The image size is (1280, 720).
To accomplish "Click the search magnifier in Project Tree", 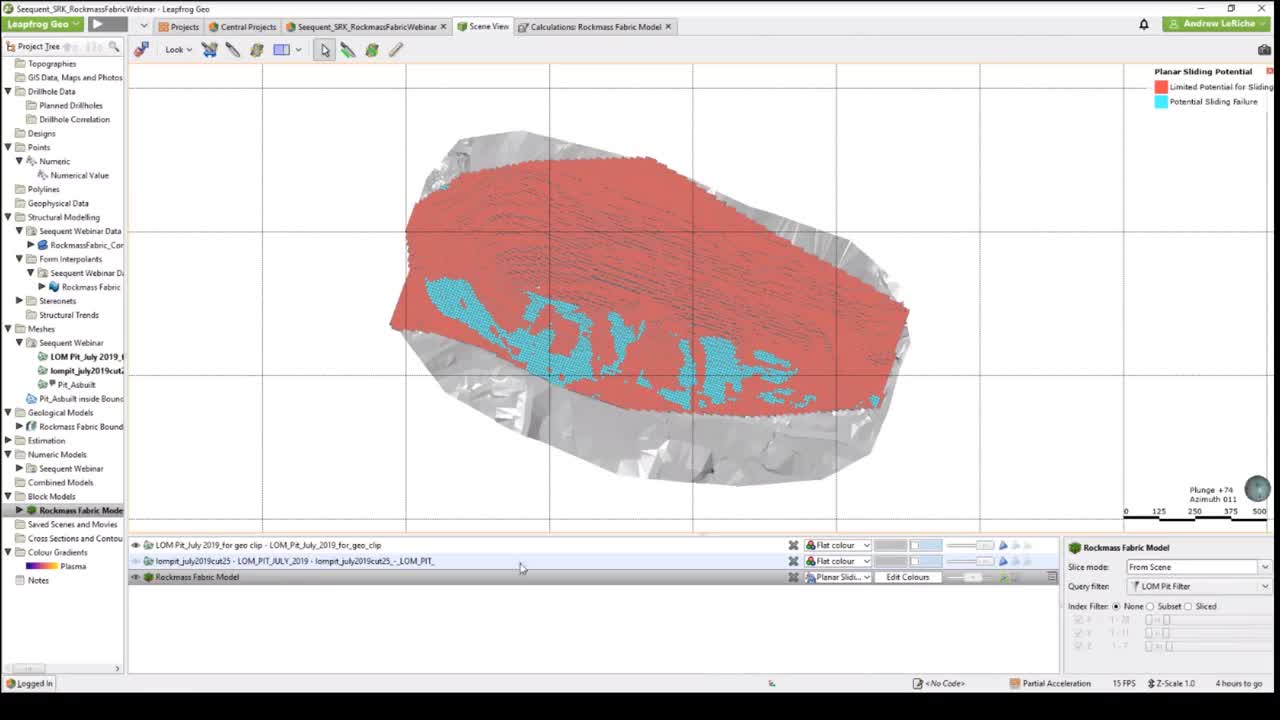I will pos(114,46).
